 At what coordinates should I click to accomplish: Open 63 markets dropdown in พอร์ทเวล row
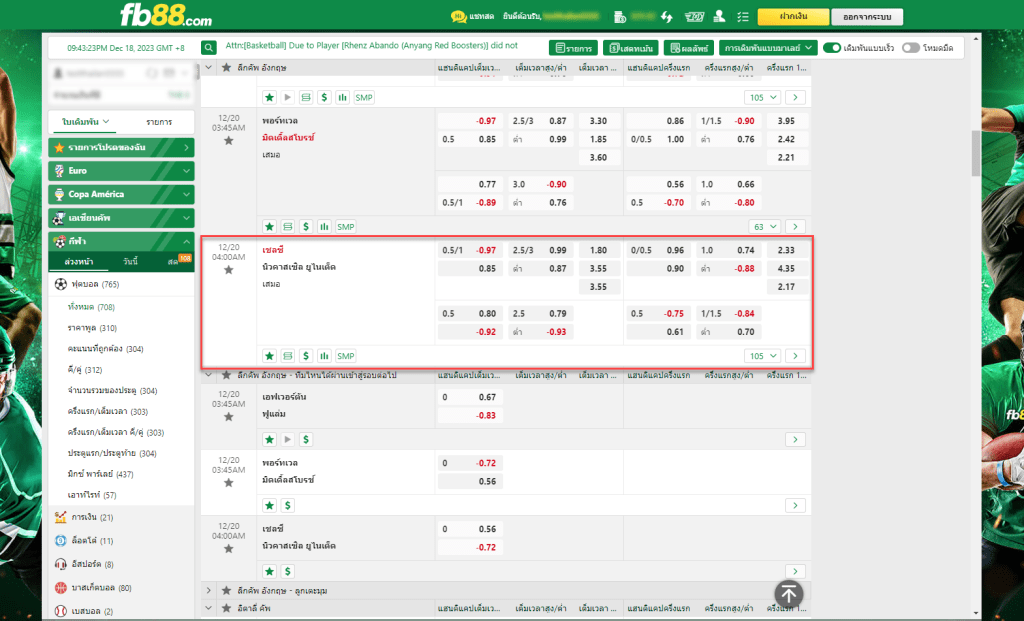765,227
